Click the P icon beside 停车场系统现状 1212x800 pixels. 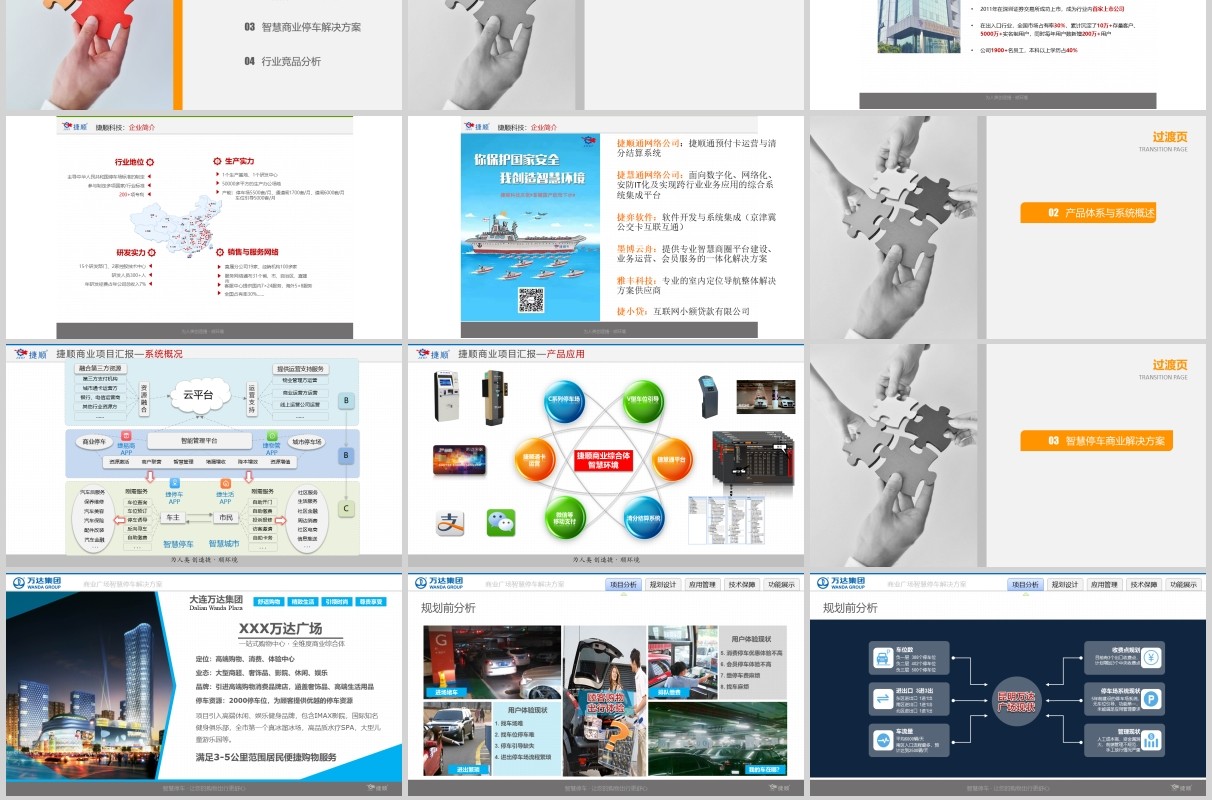click(1152, 698)
